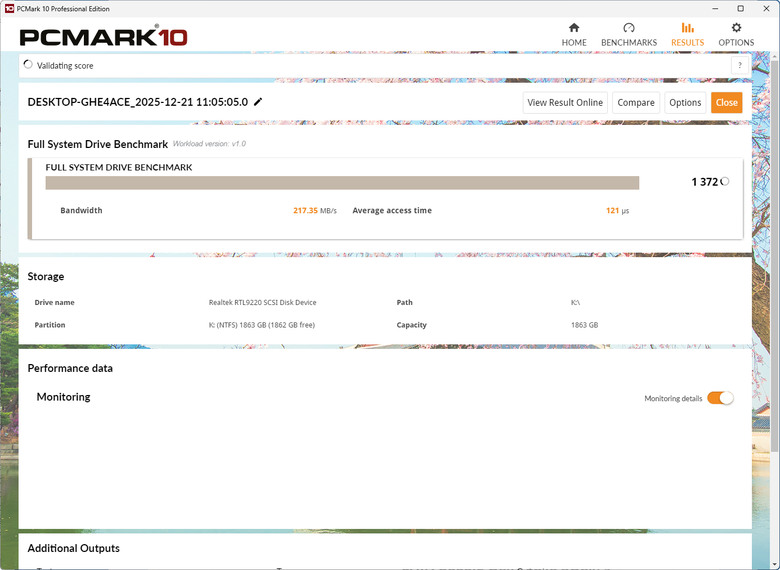Viewport: 780px width, 570px height.
Task: Click the Monitoring heading
Action: click(63, 397)
